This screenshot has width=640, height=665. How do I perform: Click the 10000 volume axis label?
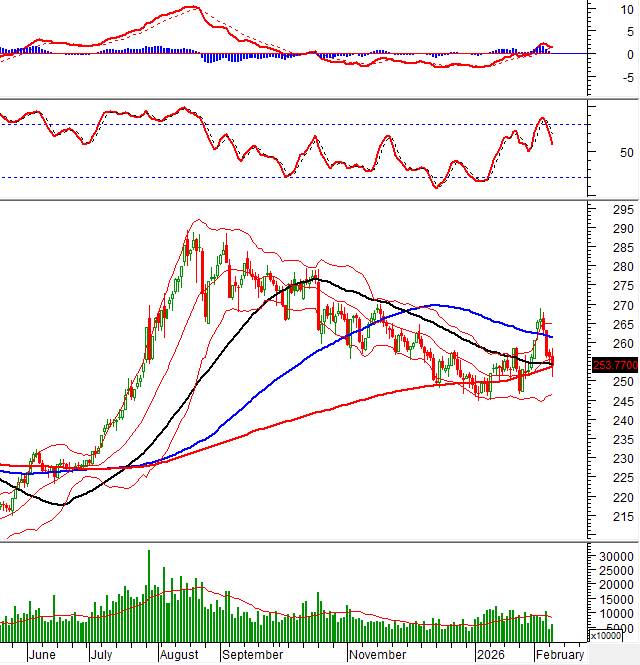point(616,613)
